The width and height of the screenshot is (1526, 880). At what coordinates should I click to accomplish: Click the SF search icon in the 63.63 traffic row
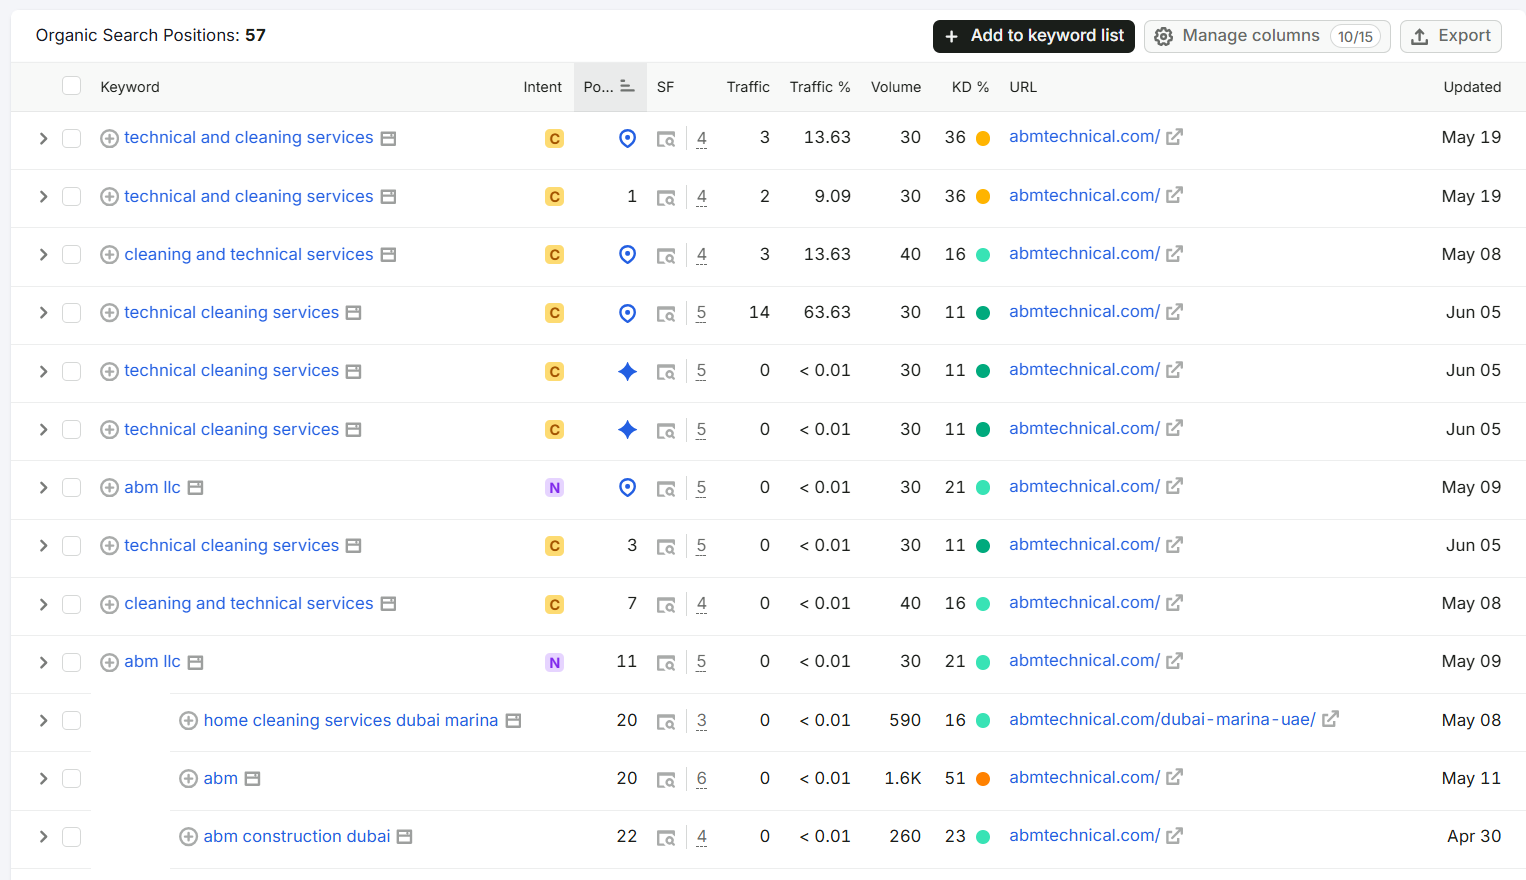tap(665, 314)
